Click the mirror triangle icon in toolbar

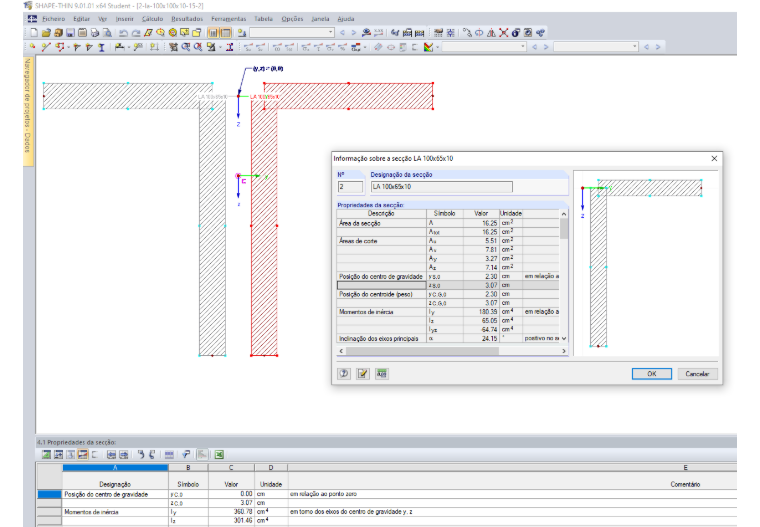coord(491,33)
